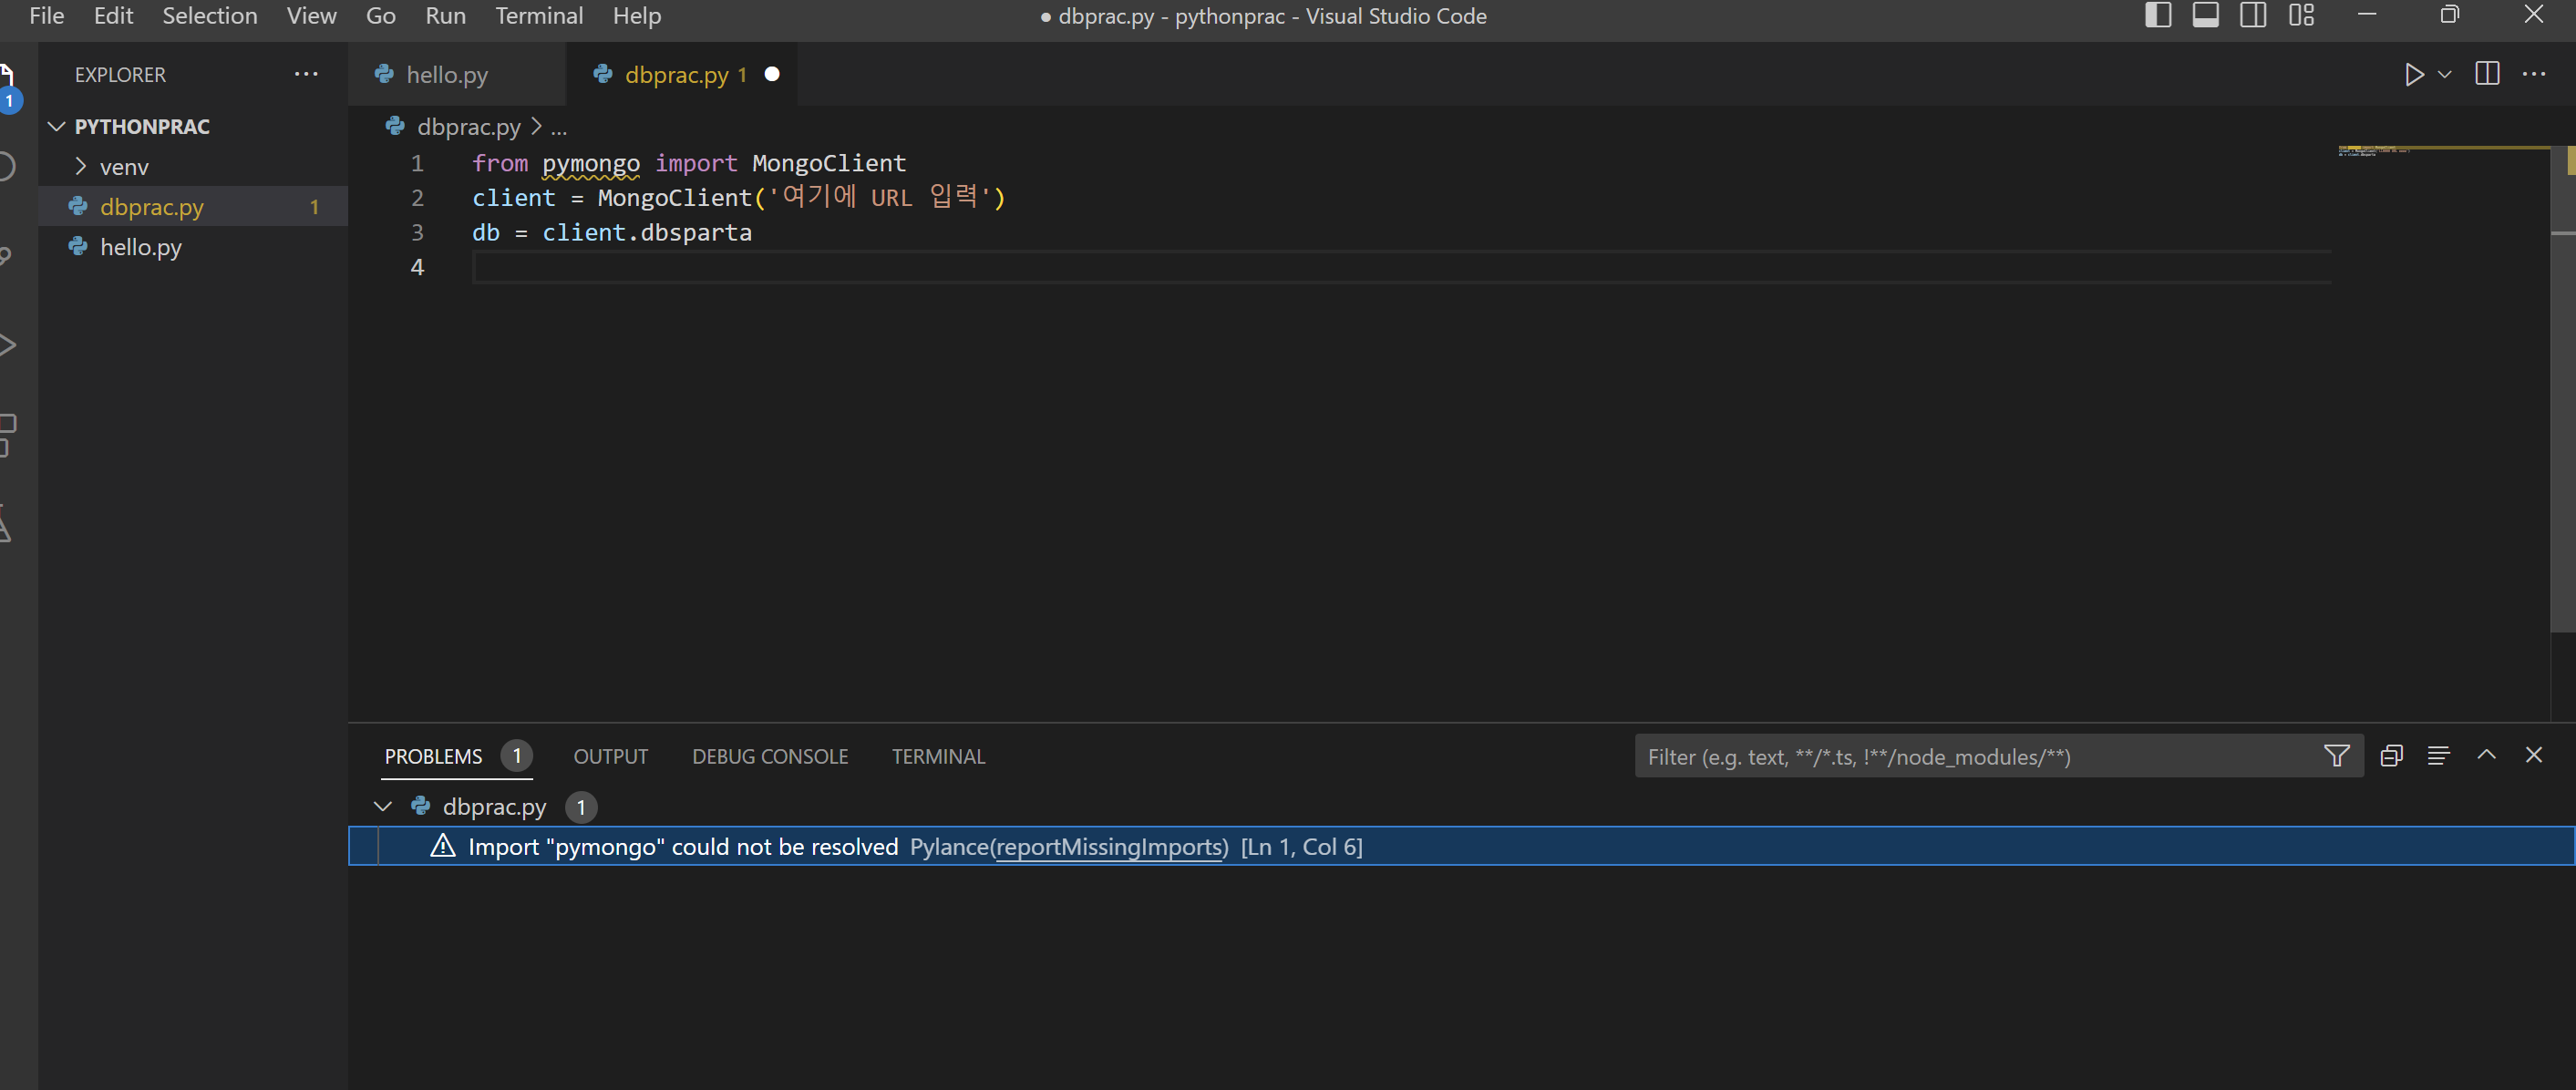Open the Terminal menu
The height and width of the screenshot is (1090, 2576).
[539, 16]
